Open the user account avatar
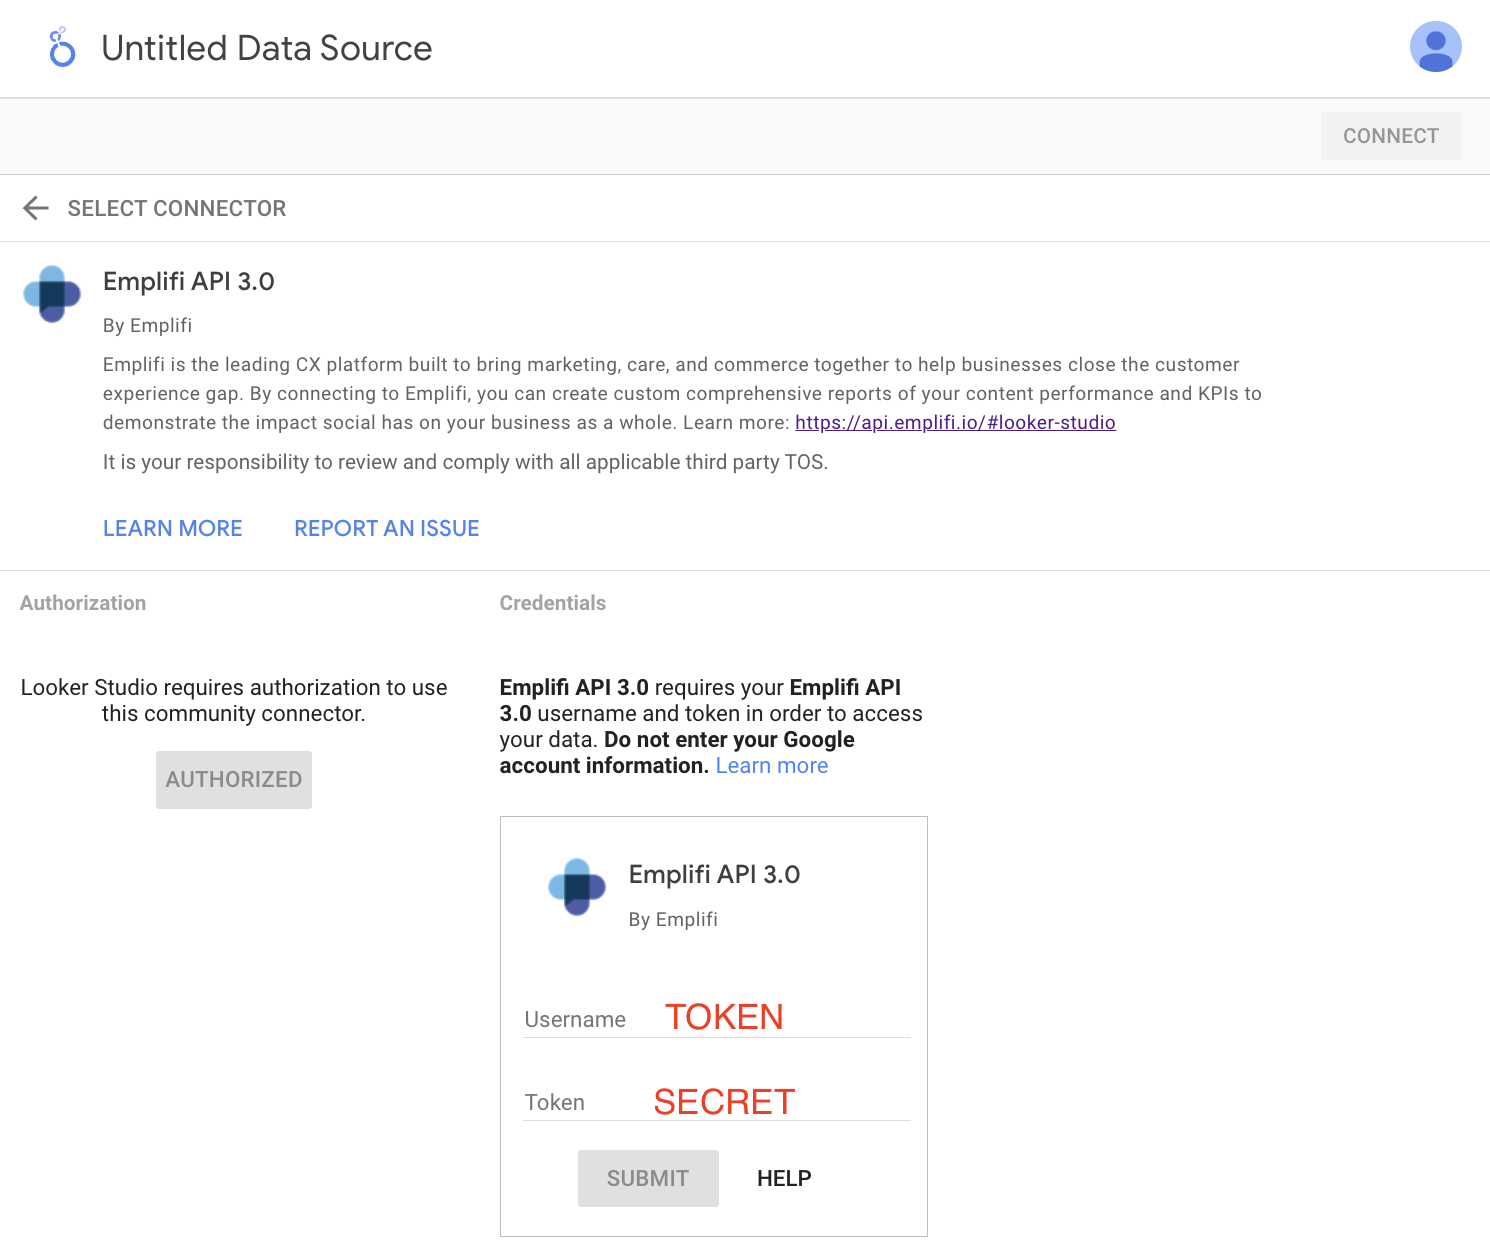This screenshot has height=1250, width=1490. 1435,47
